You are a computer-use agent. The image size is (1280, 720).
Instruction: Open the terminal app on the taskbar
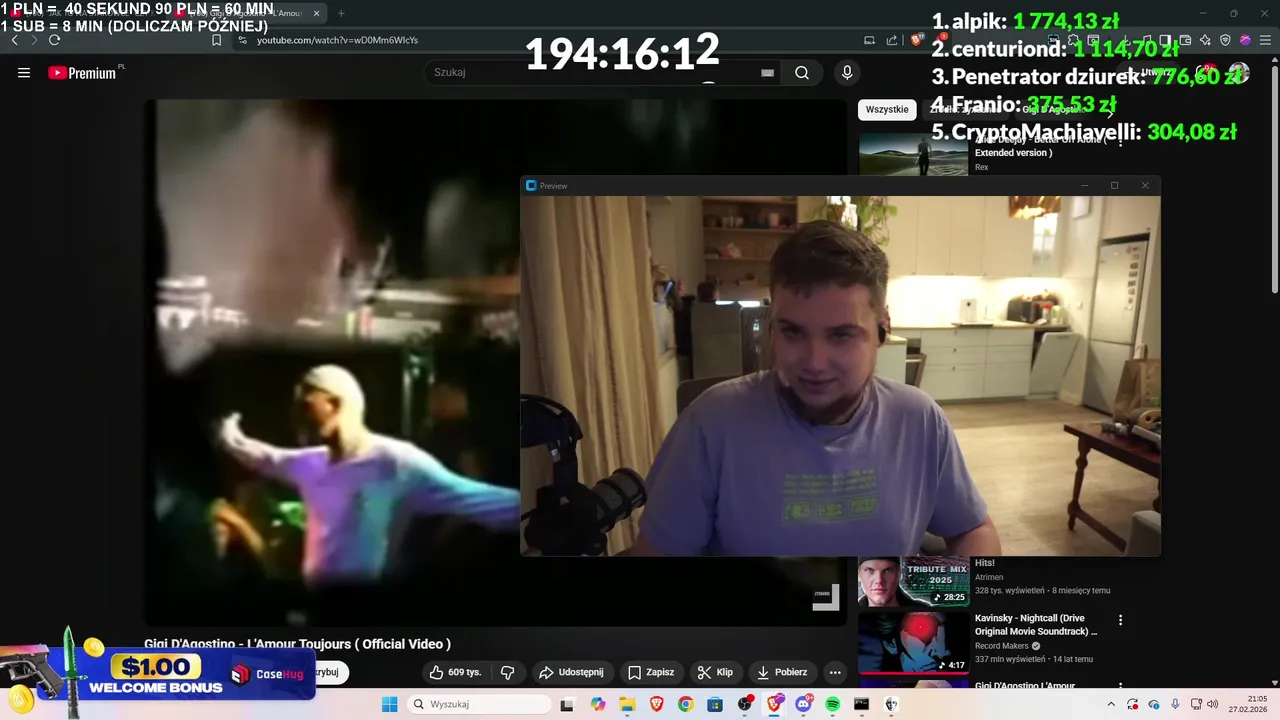[x=862, y=704]
